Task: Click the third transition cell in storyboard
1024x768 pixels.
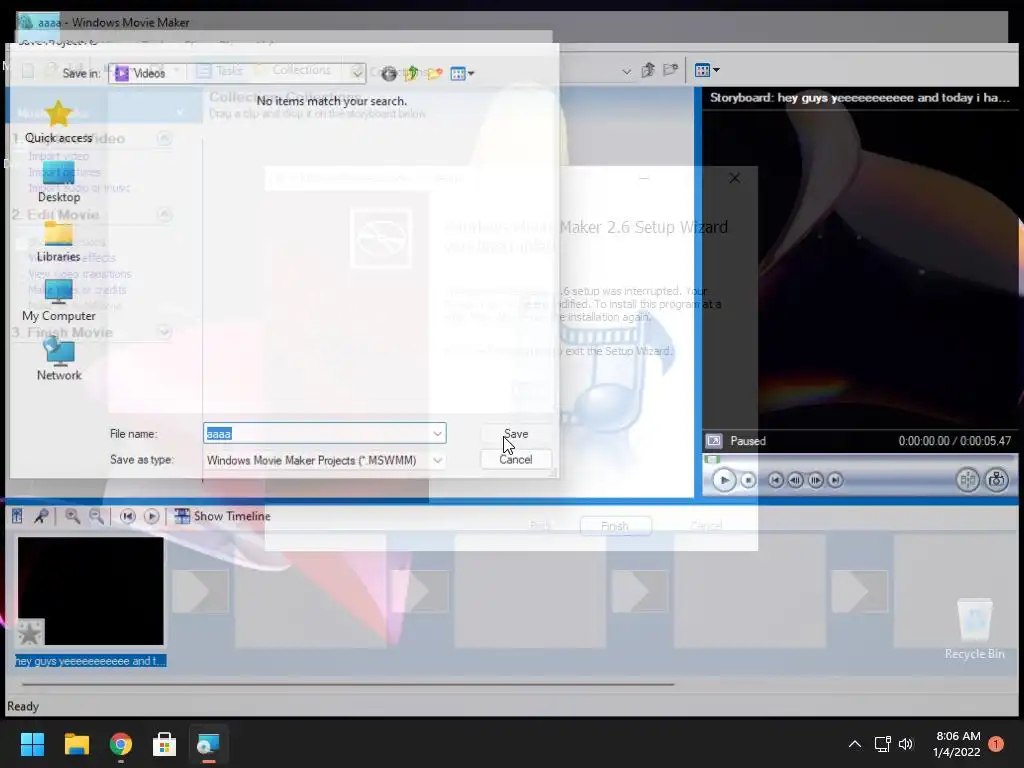Action: tap(639, 591)
